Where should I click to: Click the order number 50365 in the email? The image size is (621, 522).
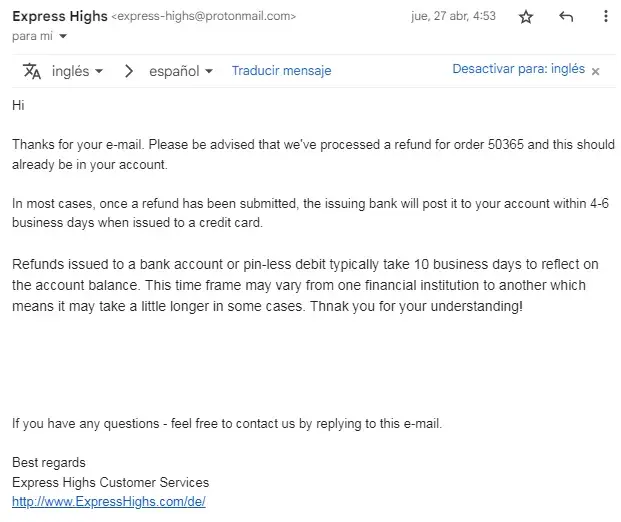[505, 145]
